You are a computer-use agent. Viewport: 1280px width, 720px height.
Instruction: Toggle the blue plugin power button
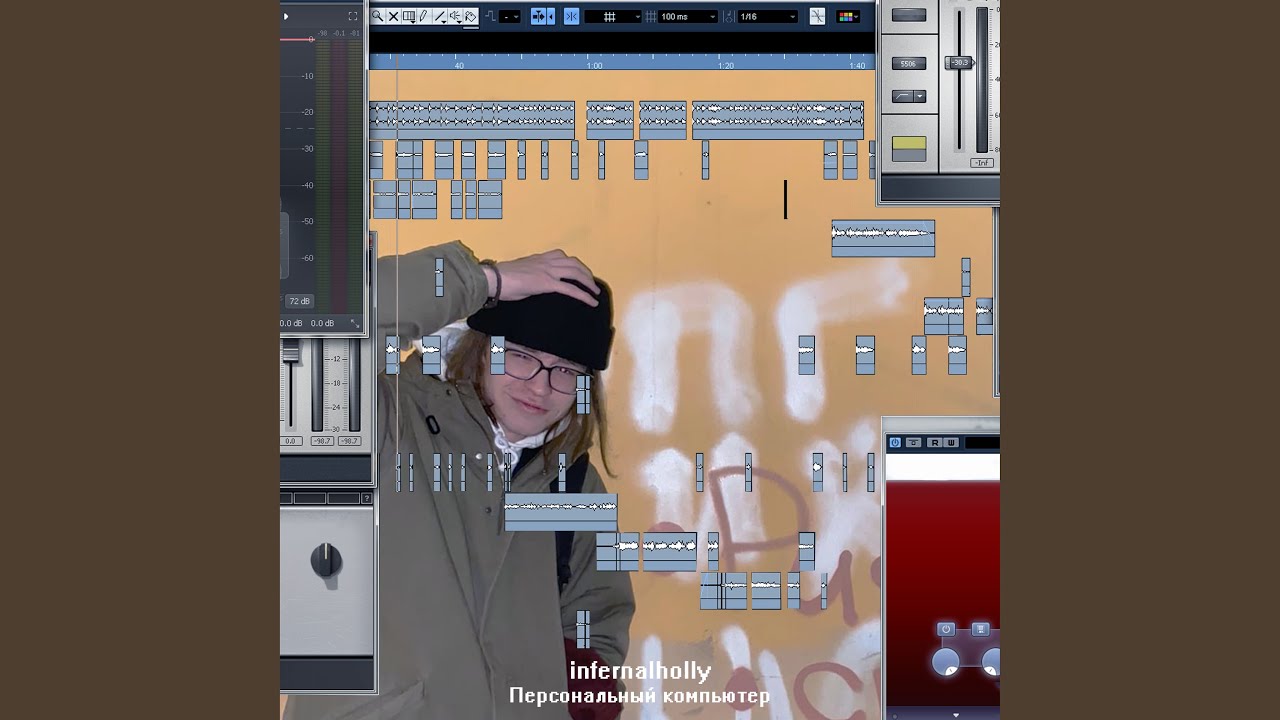coord(895,443)
